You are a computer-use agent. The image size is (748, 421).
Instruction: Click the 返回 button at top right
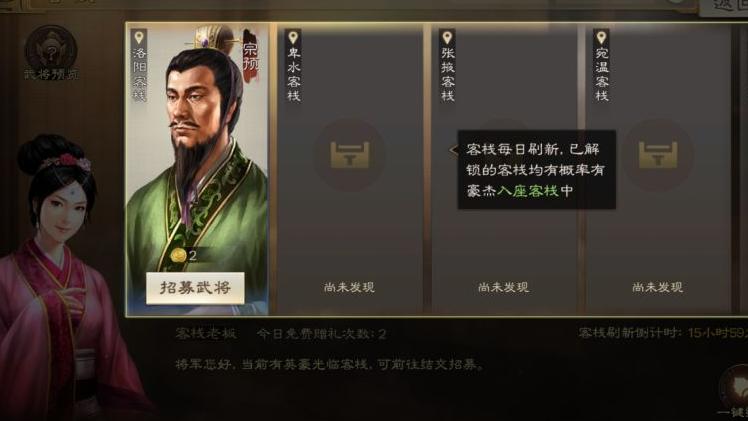pos(725,7)
